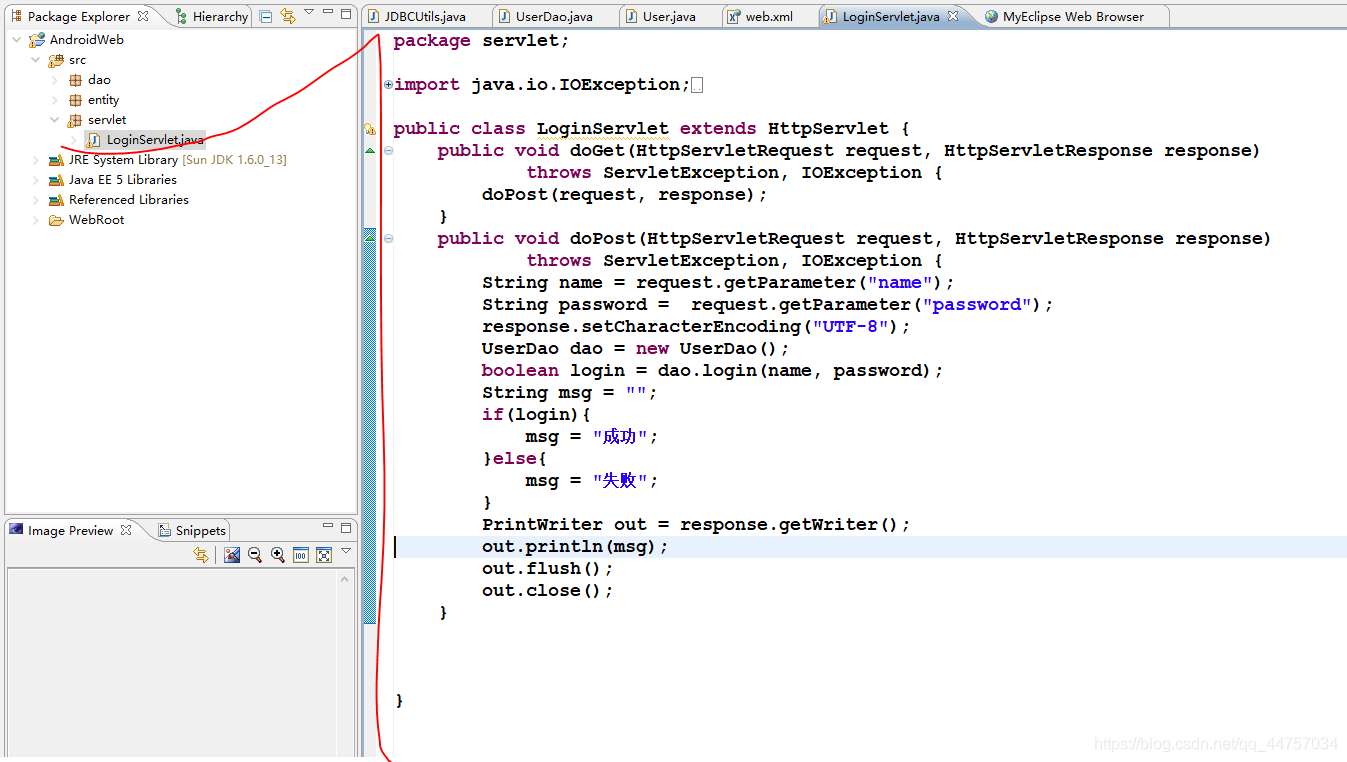
Task: Open the Image Preview dropdown menu arrow
Action: point(345,552)
